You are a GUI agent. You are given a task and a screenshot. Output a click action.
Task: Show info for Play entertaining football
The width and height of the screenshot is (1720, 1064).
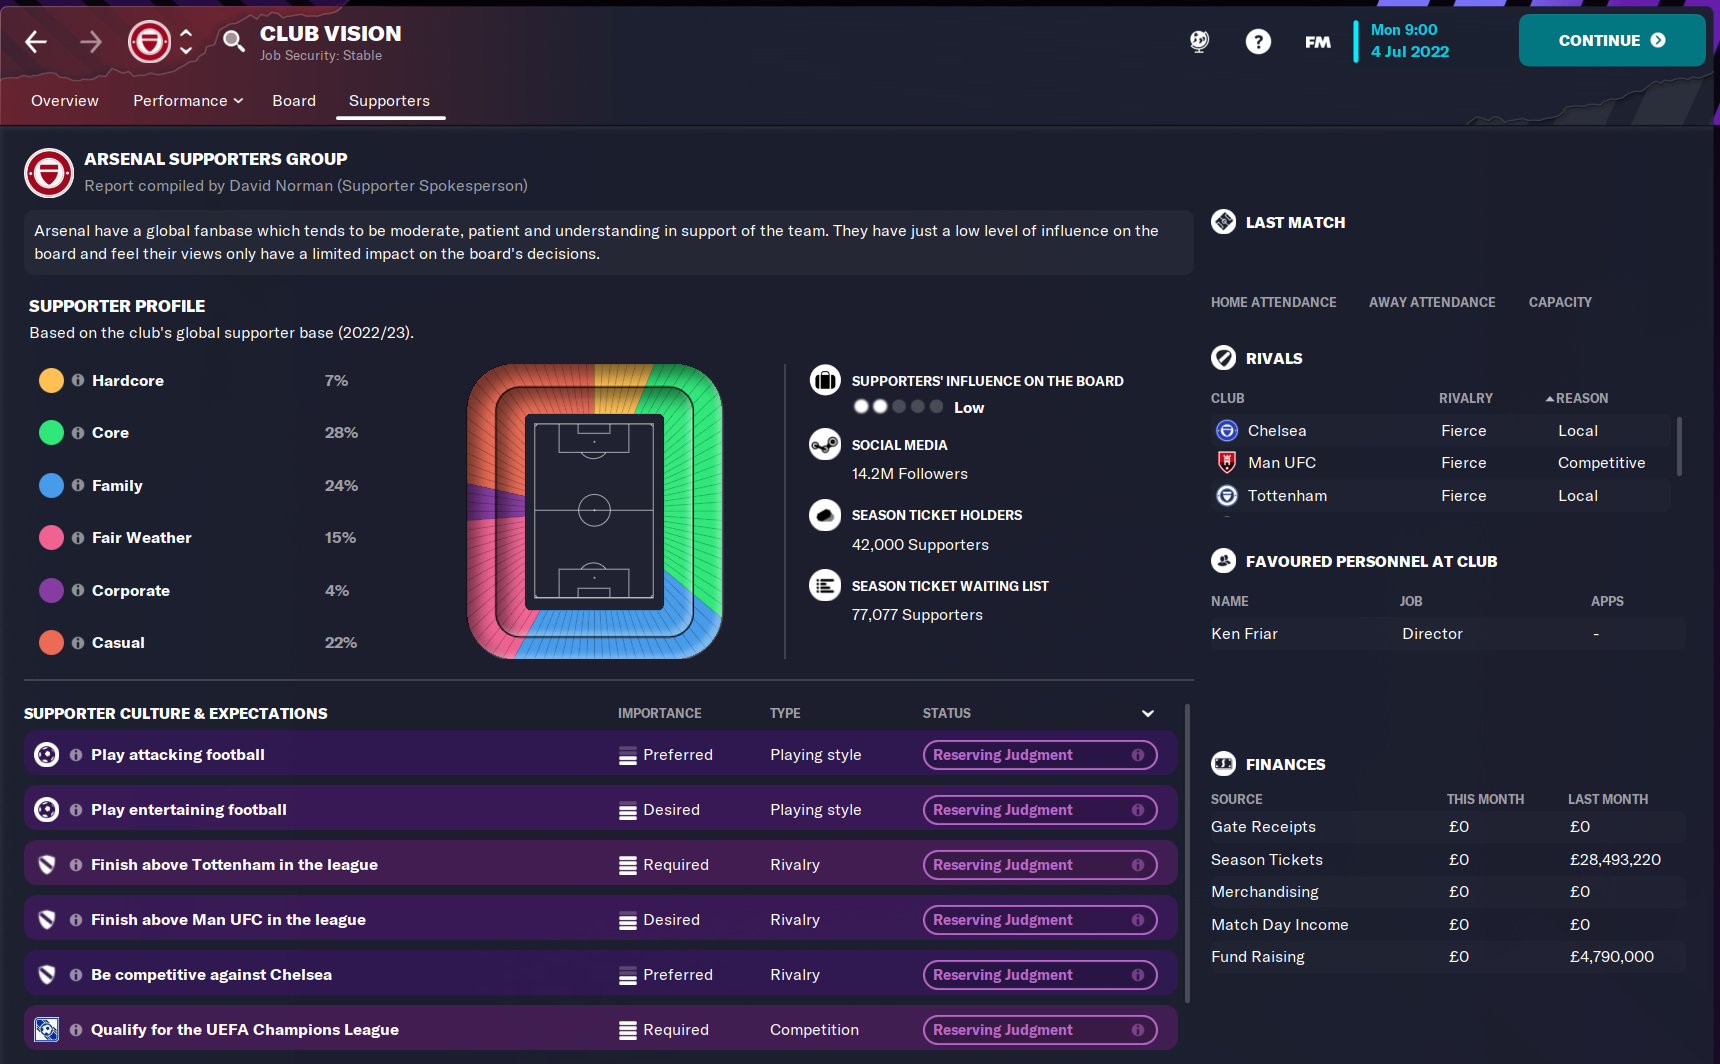tap(76, 810)
